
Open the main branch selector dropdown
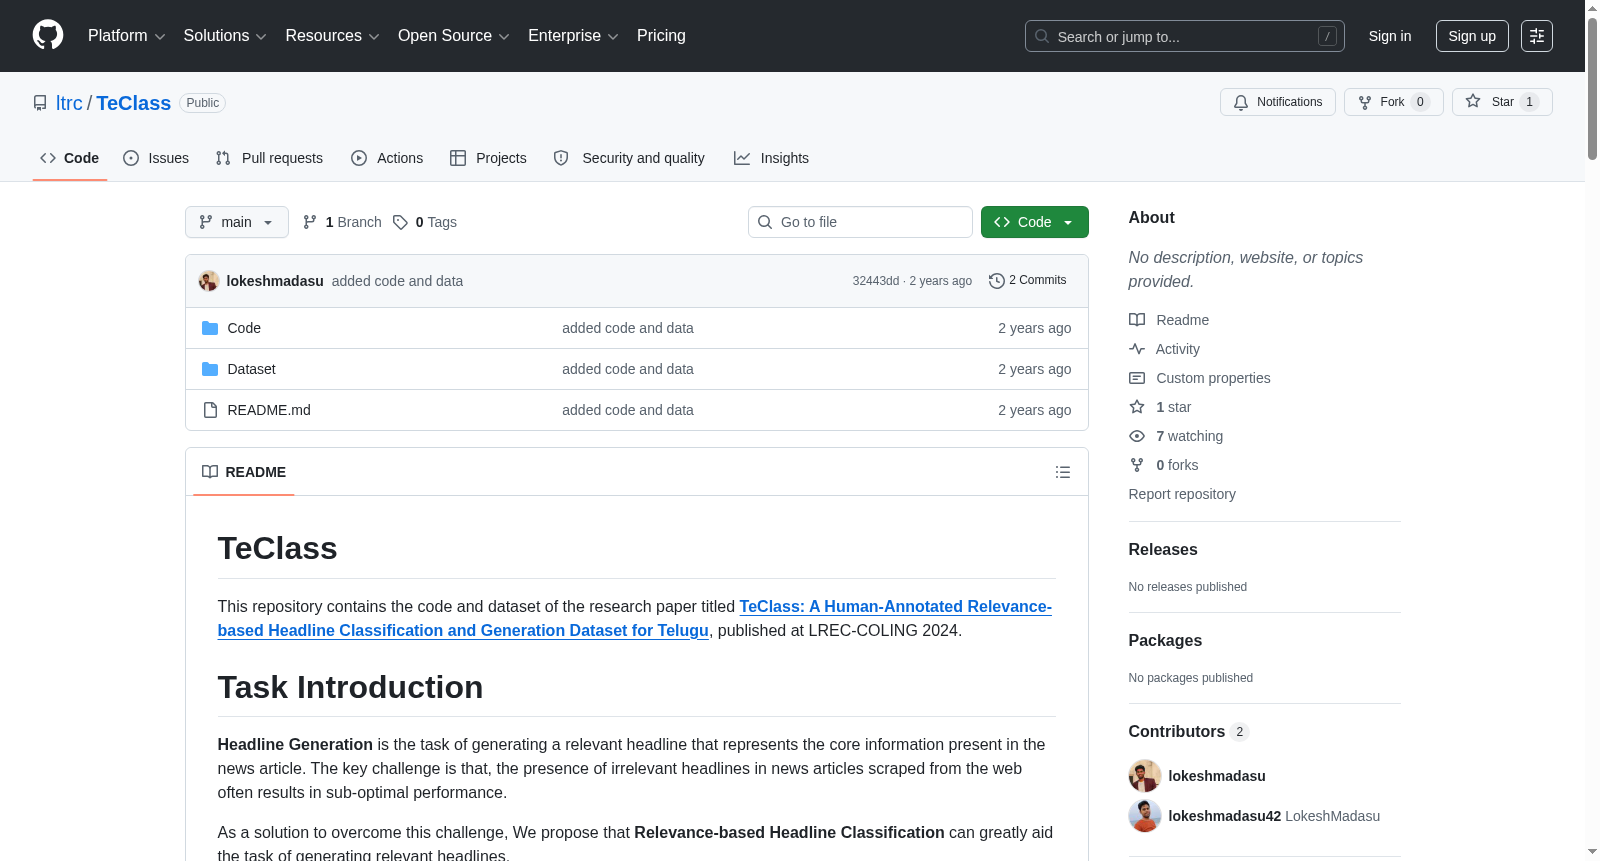click(x=237, y=222)
